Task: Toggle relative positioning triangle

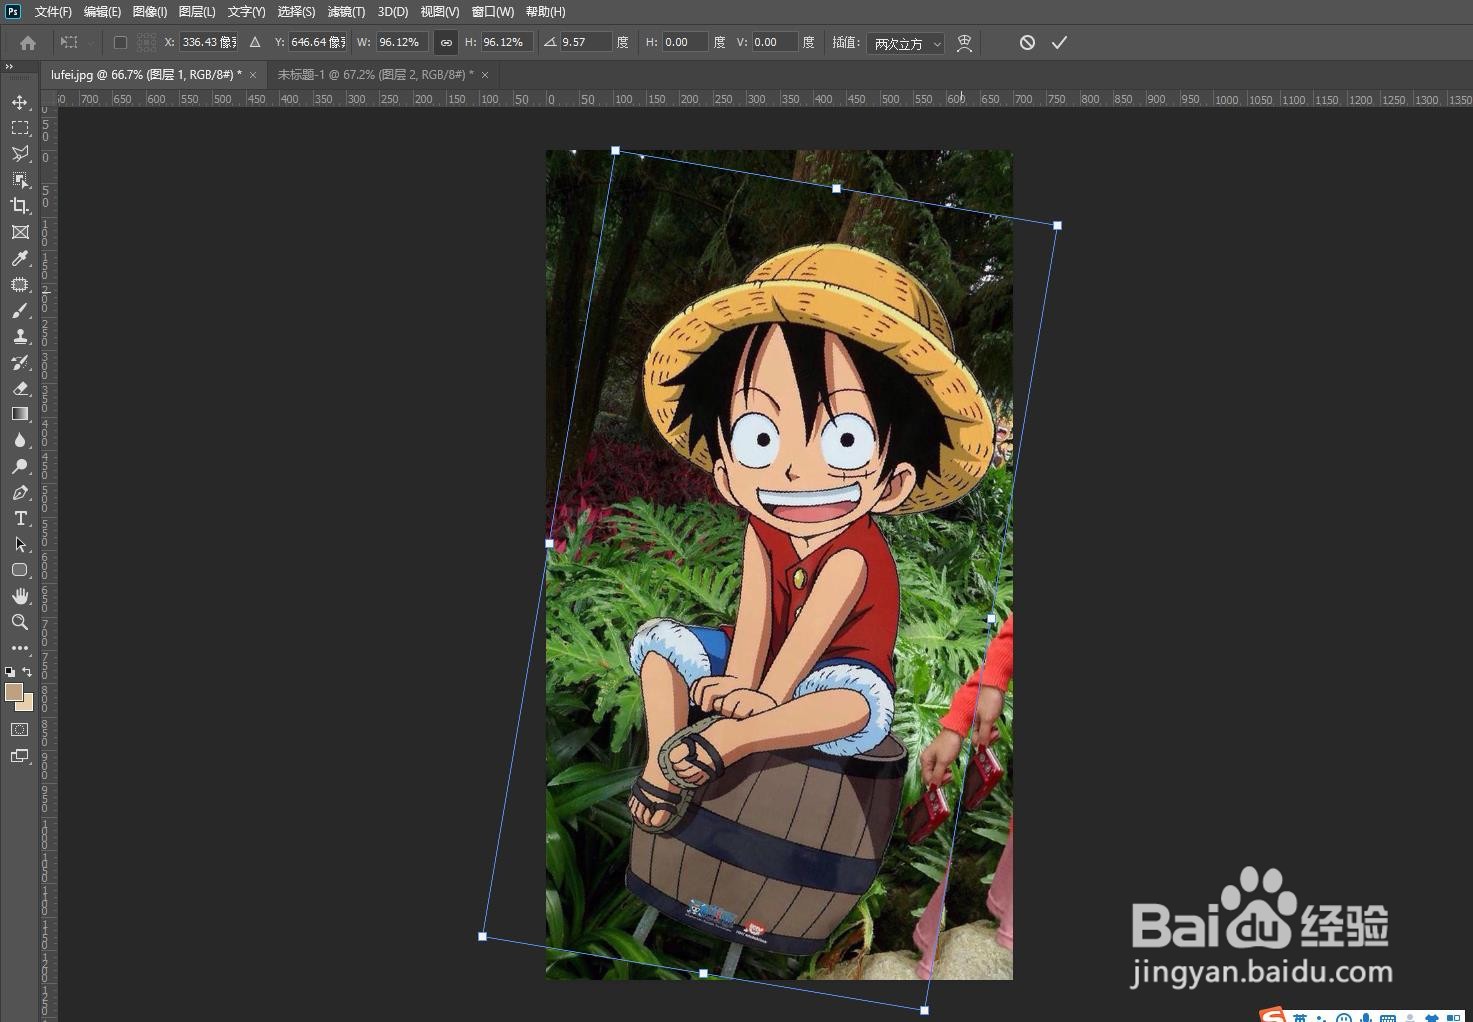Action: point(255,42)
